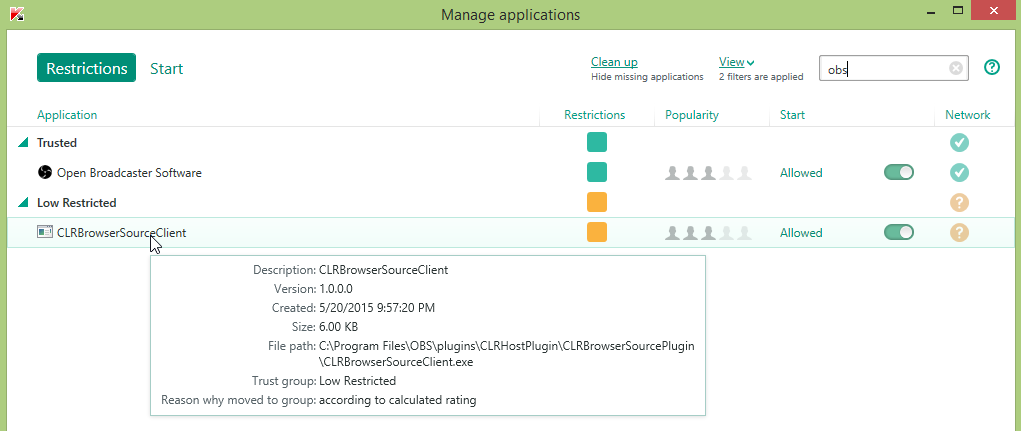Screen dimensions: 1021x431
Task: Click Open Broadcaster Software network checkmark icon
Action: pos(959,173)
